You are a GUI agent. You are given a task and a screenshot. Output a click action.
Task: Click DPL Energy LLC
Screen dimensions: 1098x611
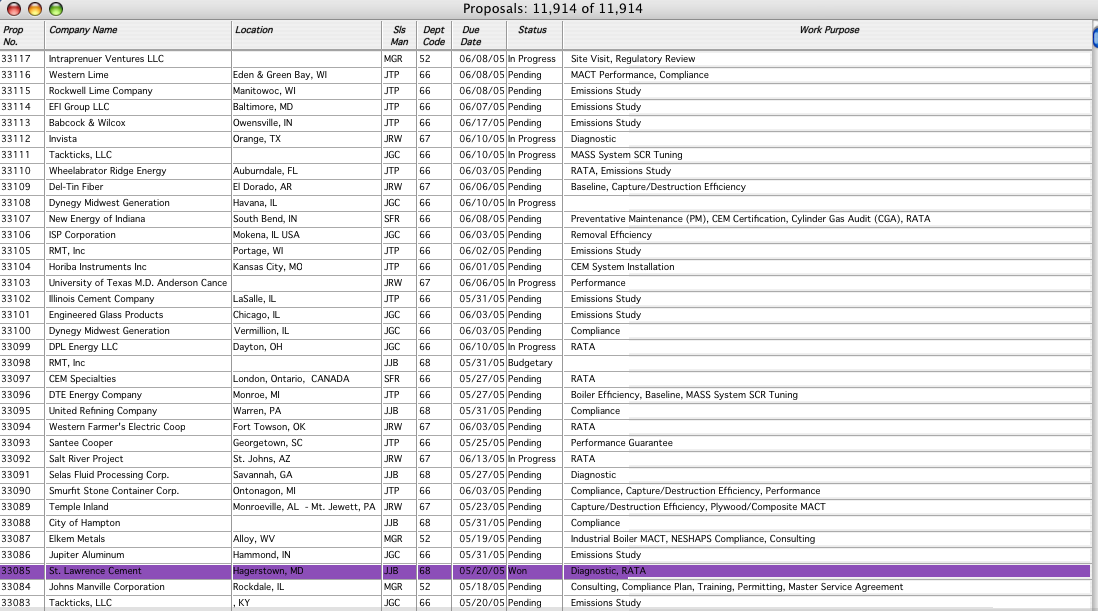coord(83,347)
